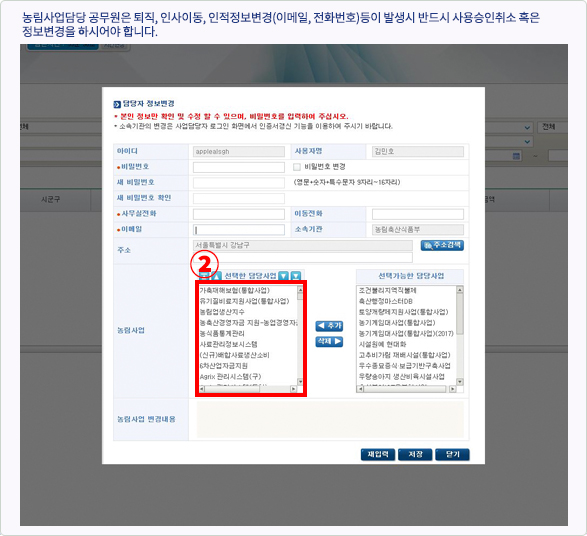The image size is (587, 536).
Task: Tick the 비밀번호 변경 checkbox
Action: coord(297,167)
